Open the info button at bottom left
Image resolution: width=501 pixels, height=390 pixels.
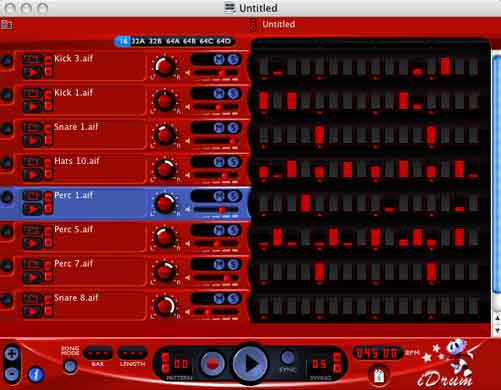(x=36, y=374)
